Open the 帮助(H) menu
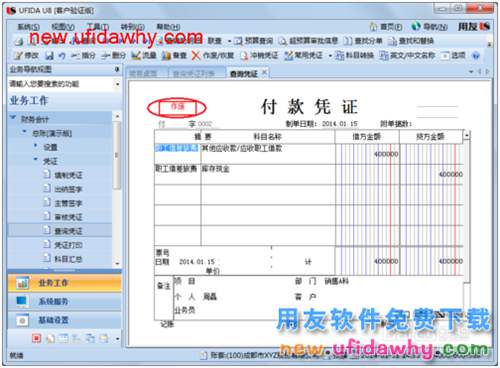The width and height of the screenshot is (500, 368). (x=168, y=27)
